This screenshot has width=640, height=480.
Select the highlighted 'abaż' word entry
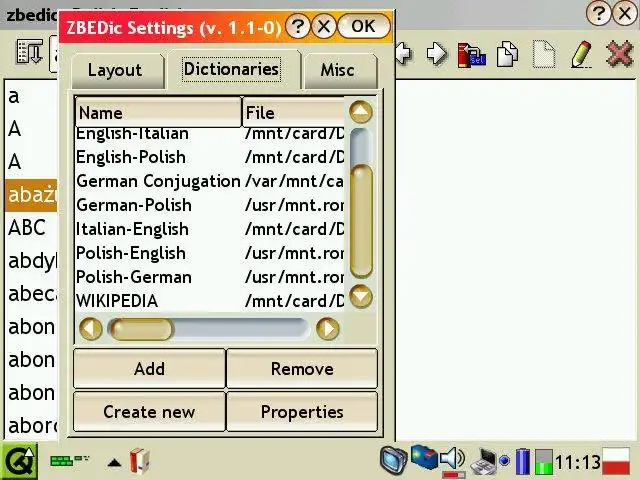[x=31, y=195]
